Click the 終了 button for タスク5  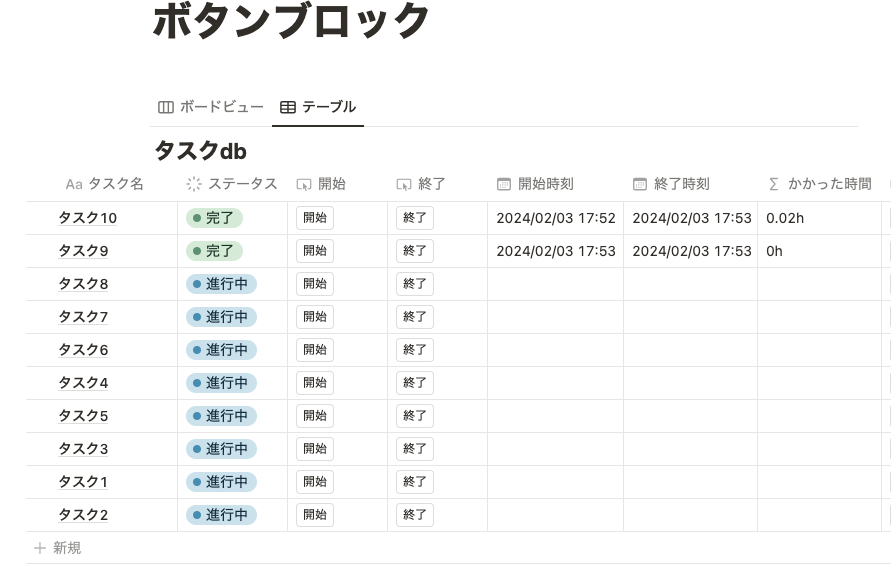[415, 415]
